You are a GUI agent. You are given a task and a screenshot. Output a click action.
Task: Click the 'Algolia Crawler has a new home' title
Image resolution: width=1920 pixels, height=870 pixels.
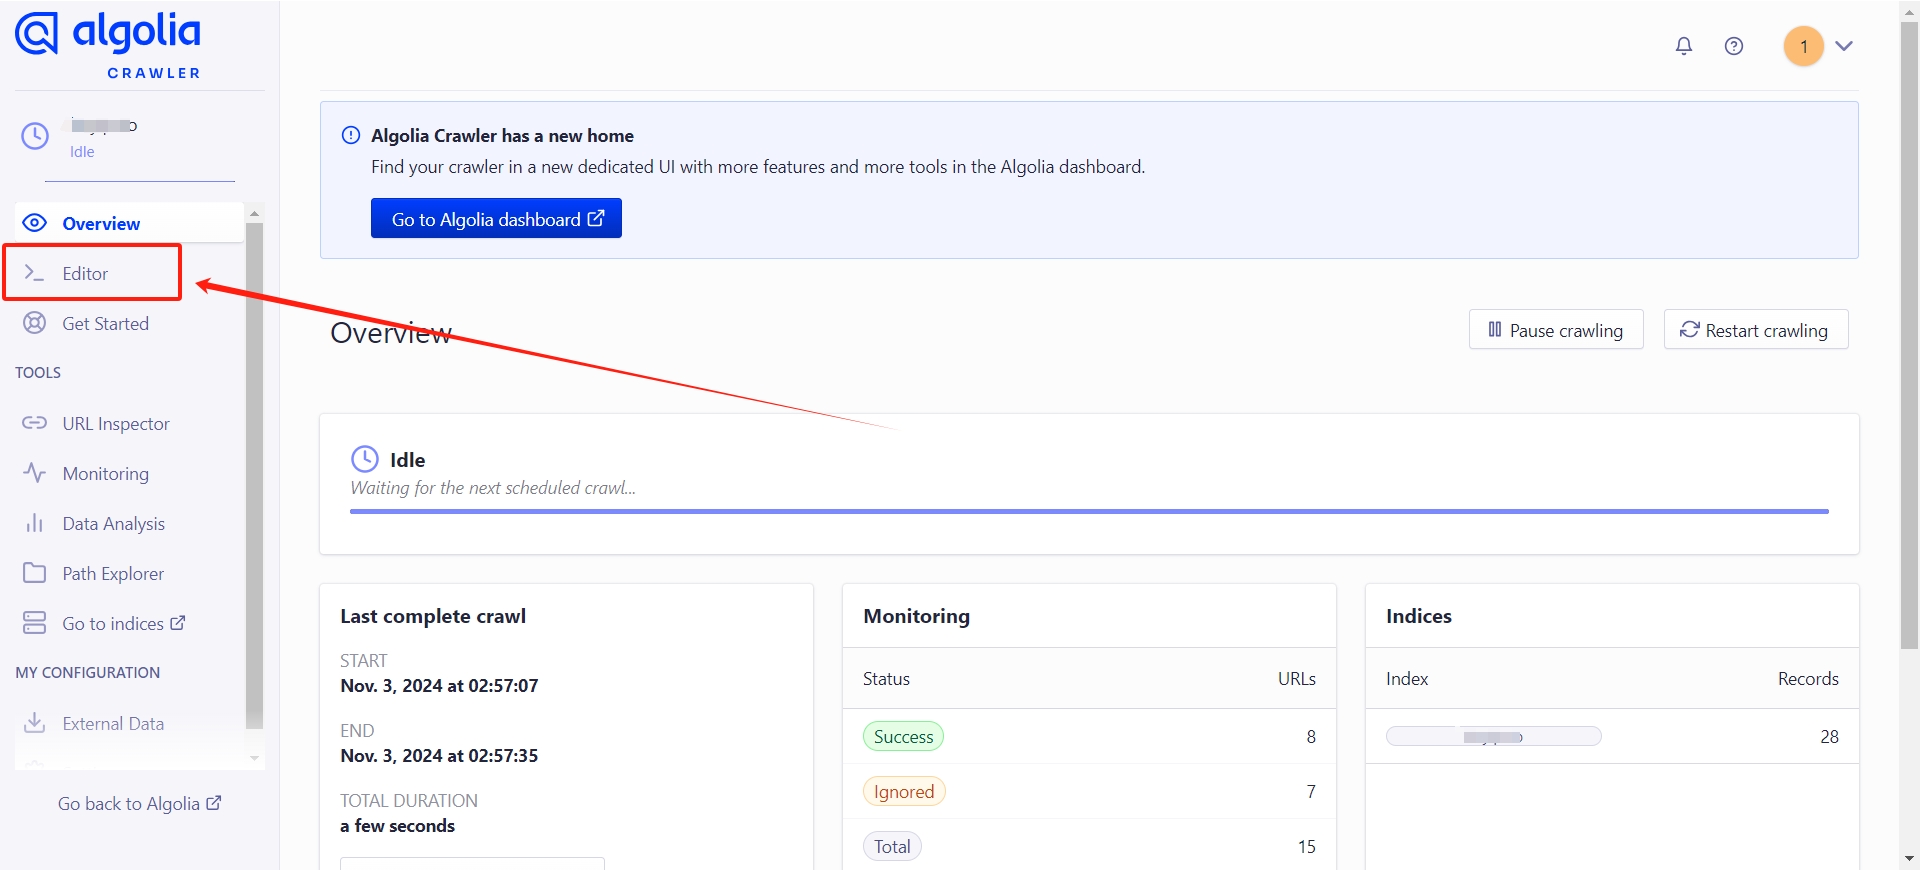pos(502,135)
